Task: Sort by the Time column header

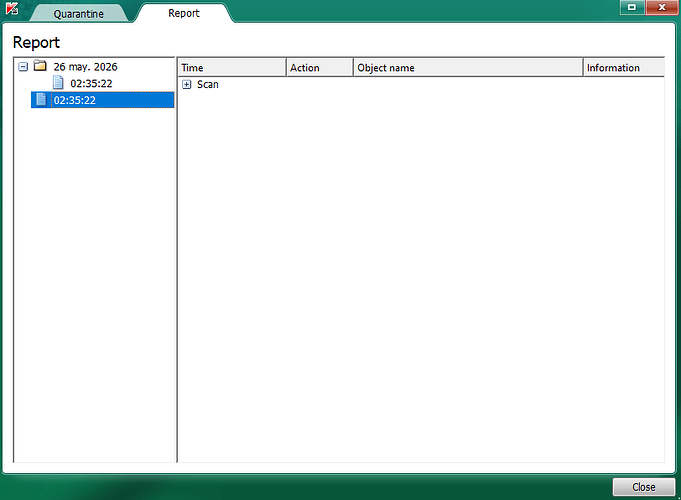Action: [232, 68]
